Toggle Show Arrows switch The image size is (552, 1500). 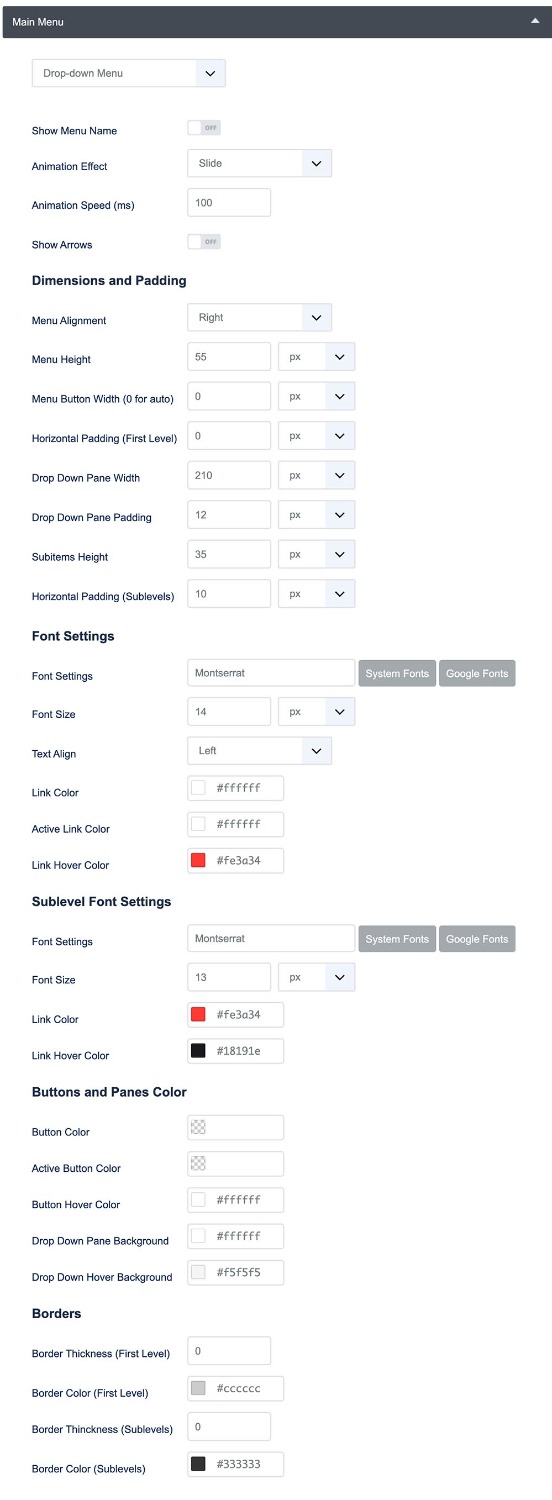[x=204, y=243]
